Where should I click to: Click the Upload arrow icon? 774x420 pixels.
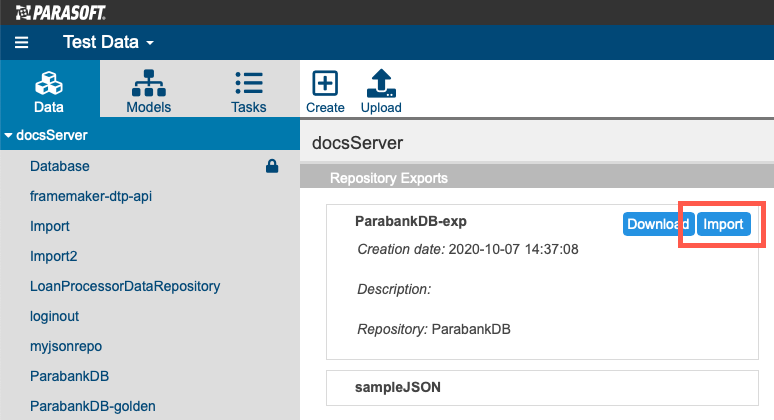click(381, 83)
